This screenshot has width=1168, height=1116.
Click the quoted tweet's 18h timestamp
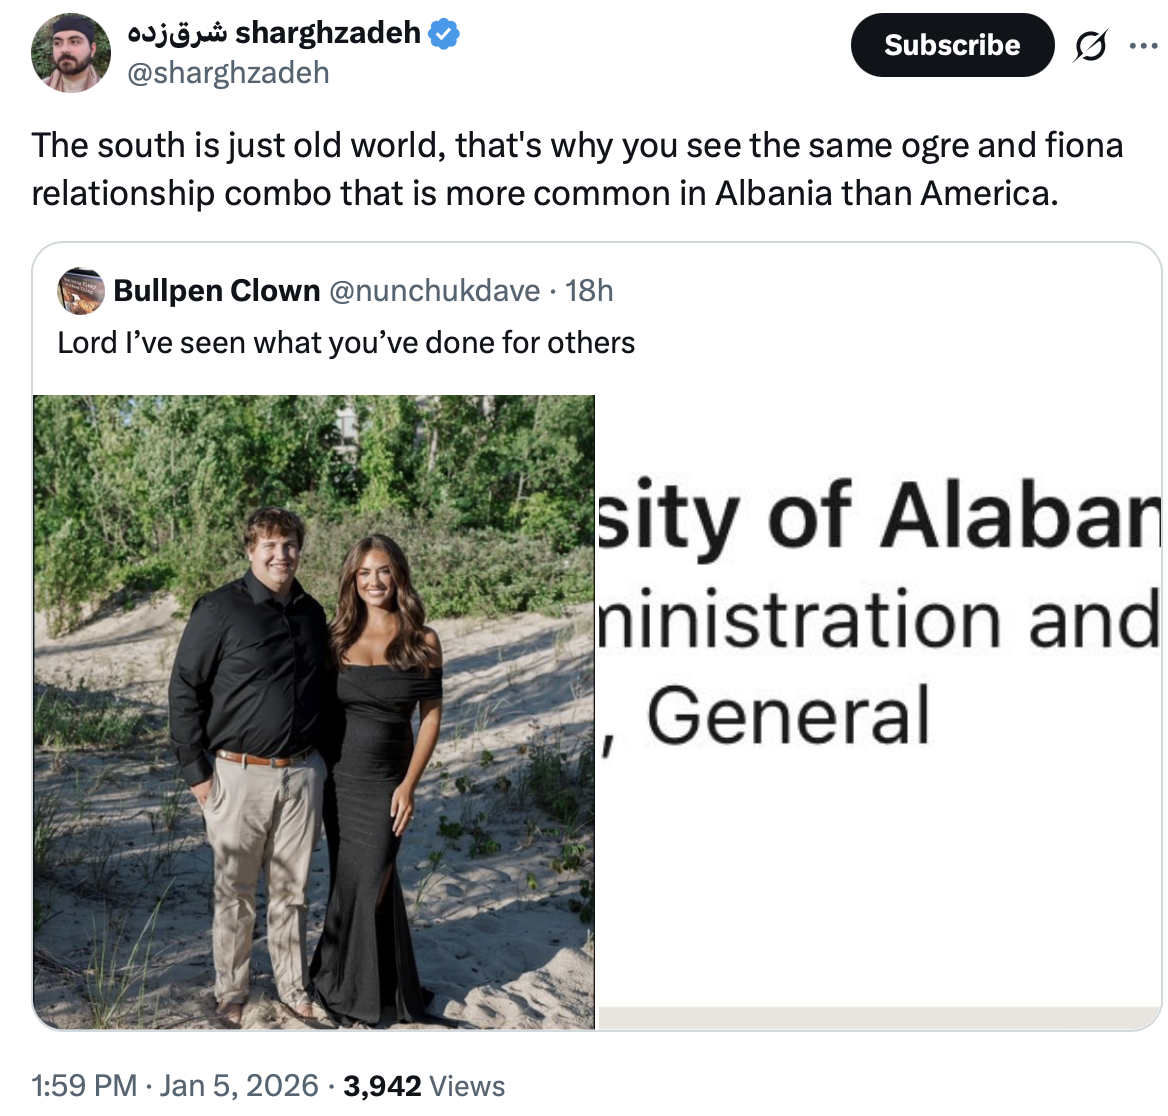[589, 291]
